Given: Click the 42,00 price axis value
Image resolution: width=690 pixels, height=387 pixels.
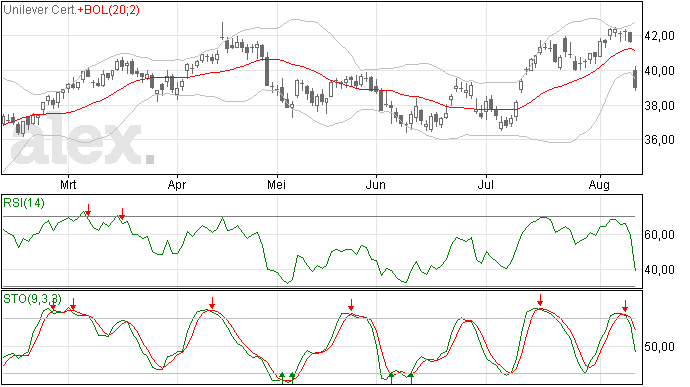Looking at the screenshot, I should click(659, 36).
